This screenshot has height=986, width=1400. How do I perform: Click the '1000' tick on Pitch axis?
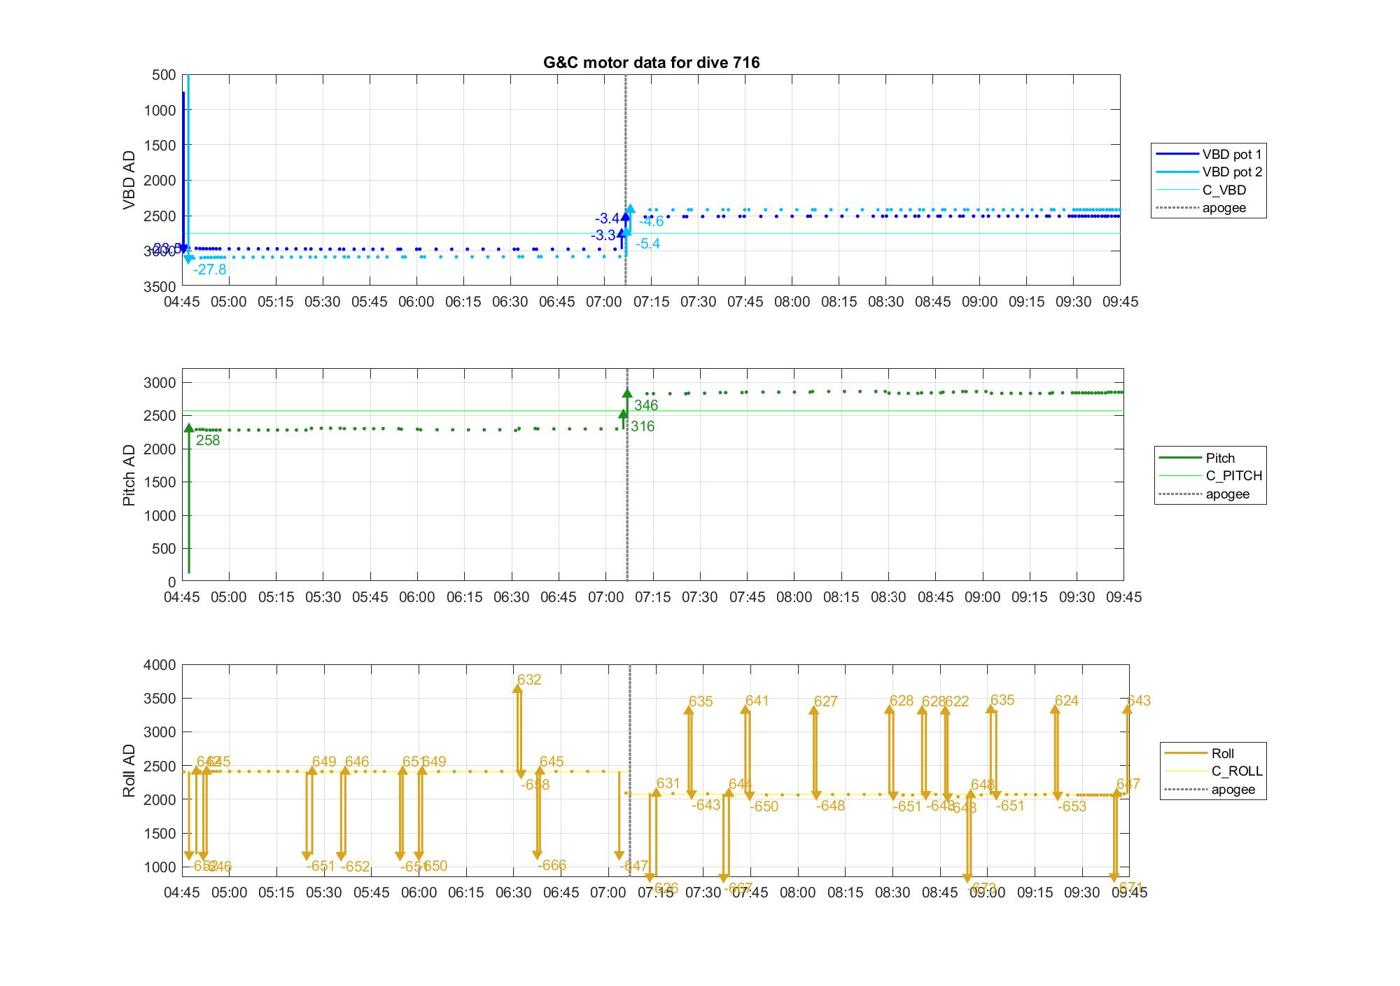(160, 516)
